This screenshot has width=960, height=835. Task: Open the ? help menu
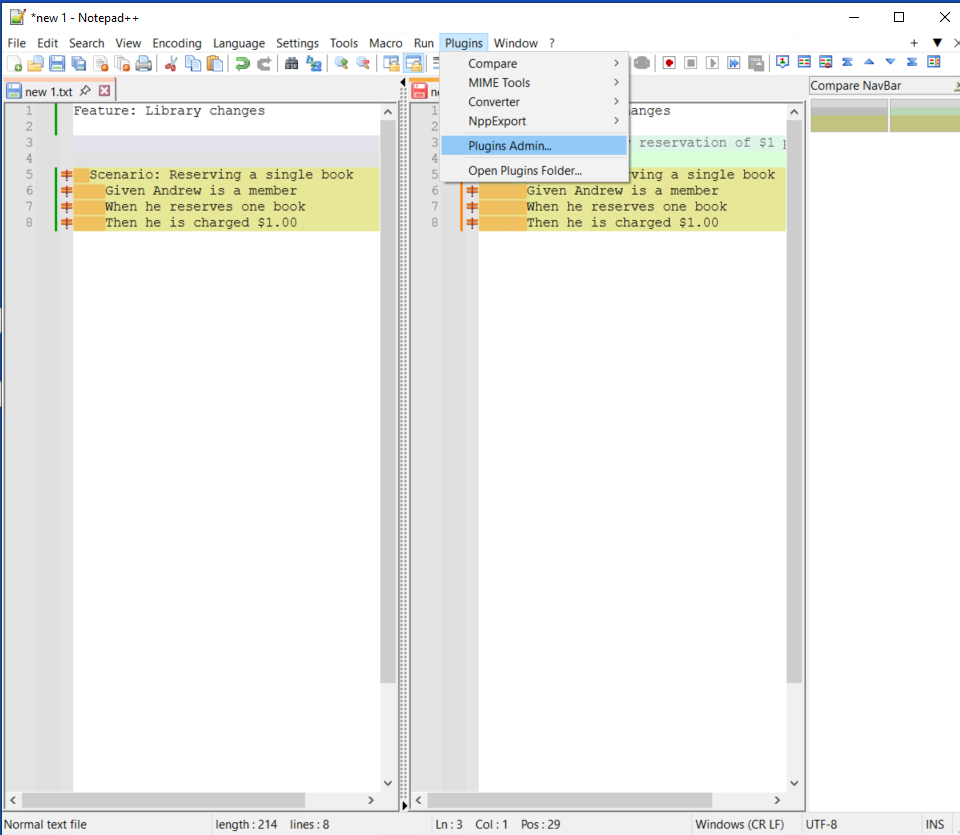[x=552, y=43]
